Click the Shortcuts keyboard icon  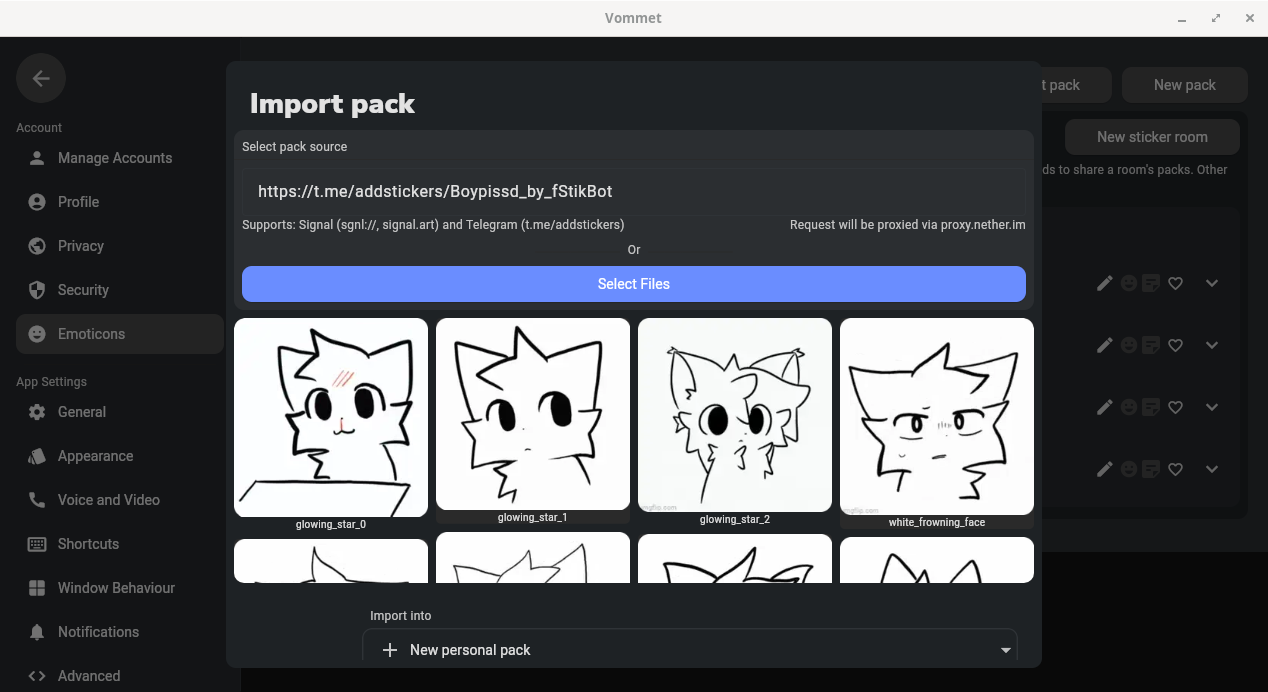(x=37, y=544)
